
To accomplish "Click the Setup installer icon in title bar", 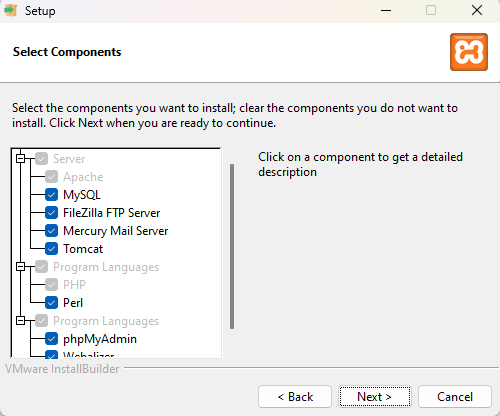I will click(x=11, y=10).
